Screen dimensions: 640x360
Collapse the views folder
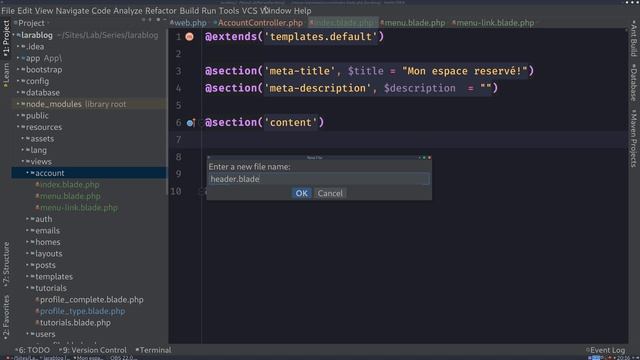point(23,162)
